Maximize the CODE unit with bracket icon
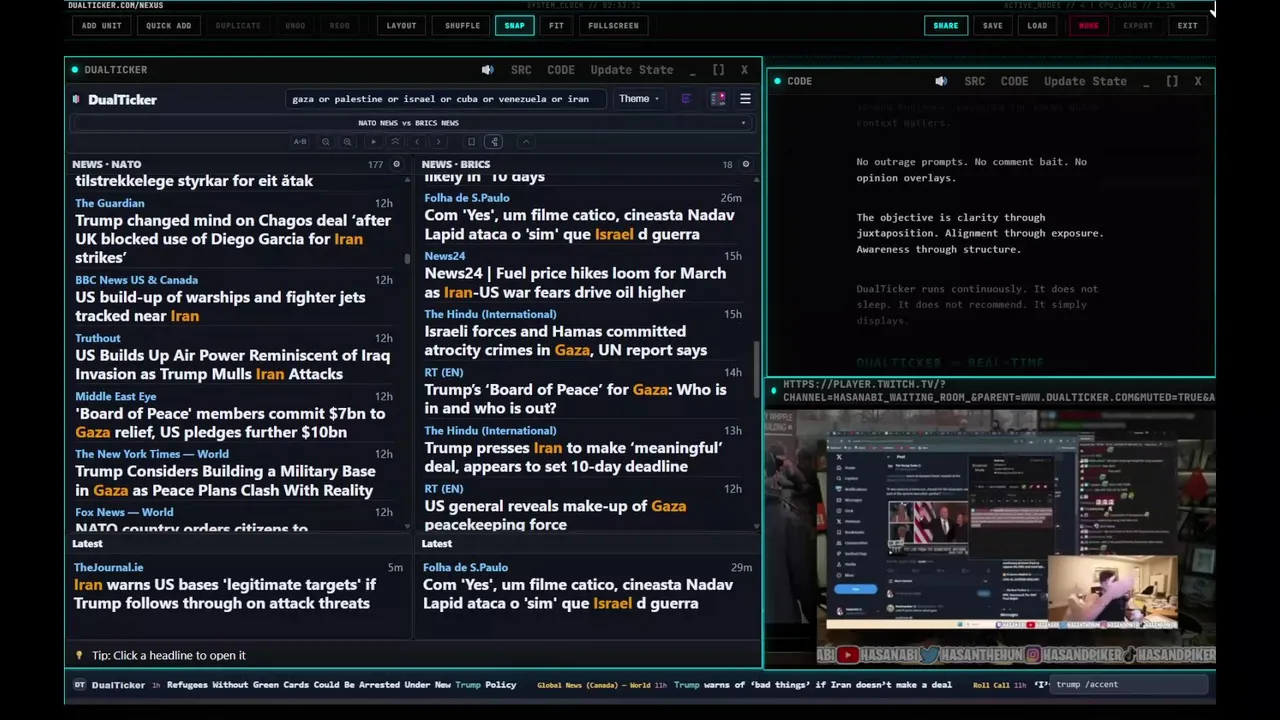 tap(1172, 81)
